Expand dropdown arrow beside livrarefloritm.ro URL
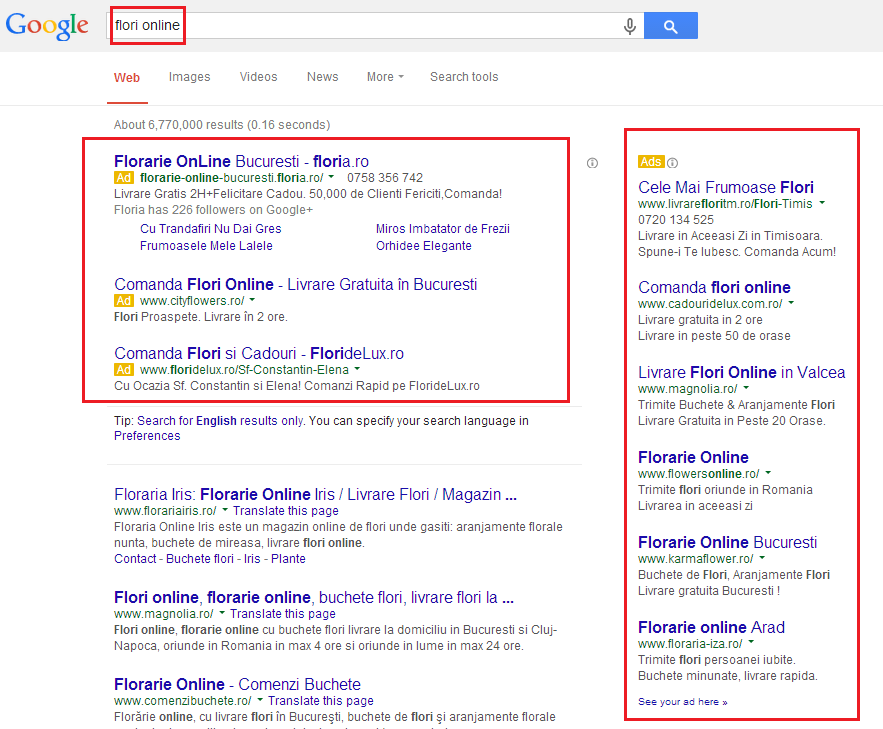 (x=822, y=203)
